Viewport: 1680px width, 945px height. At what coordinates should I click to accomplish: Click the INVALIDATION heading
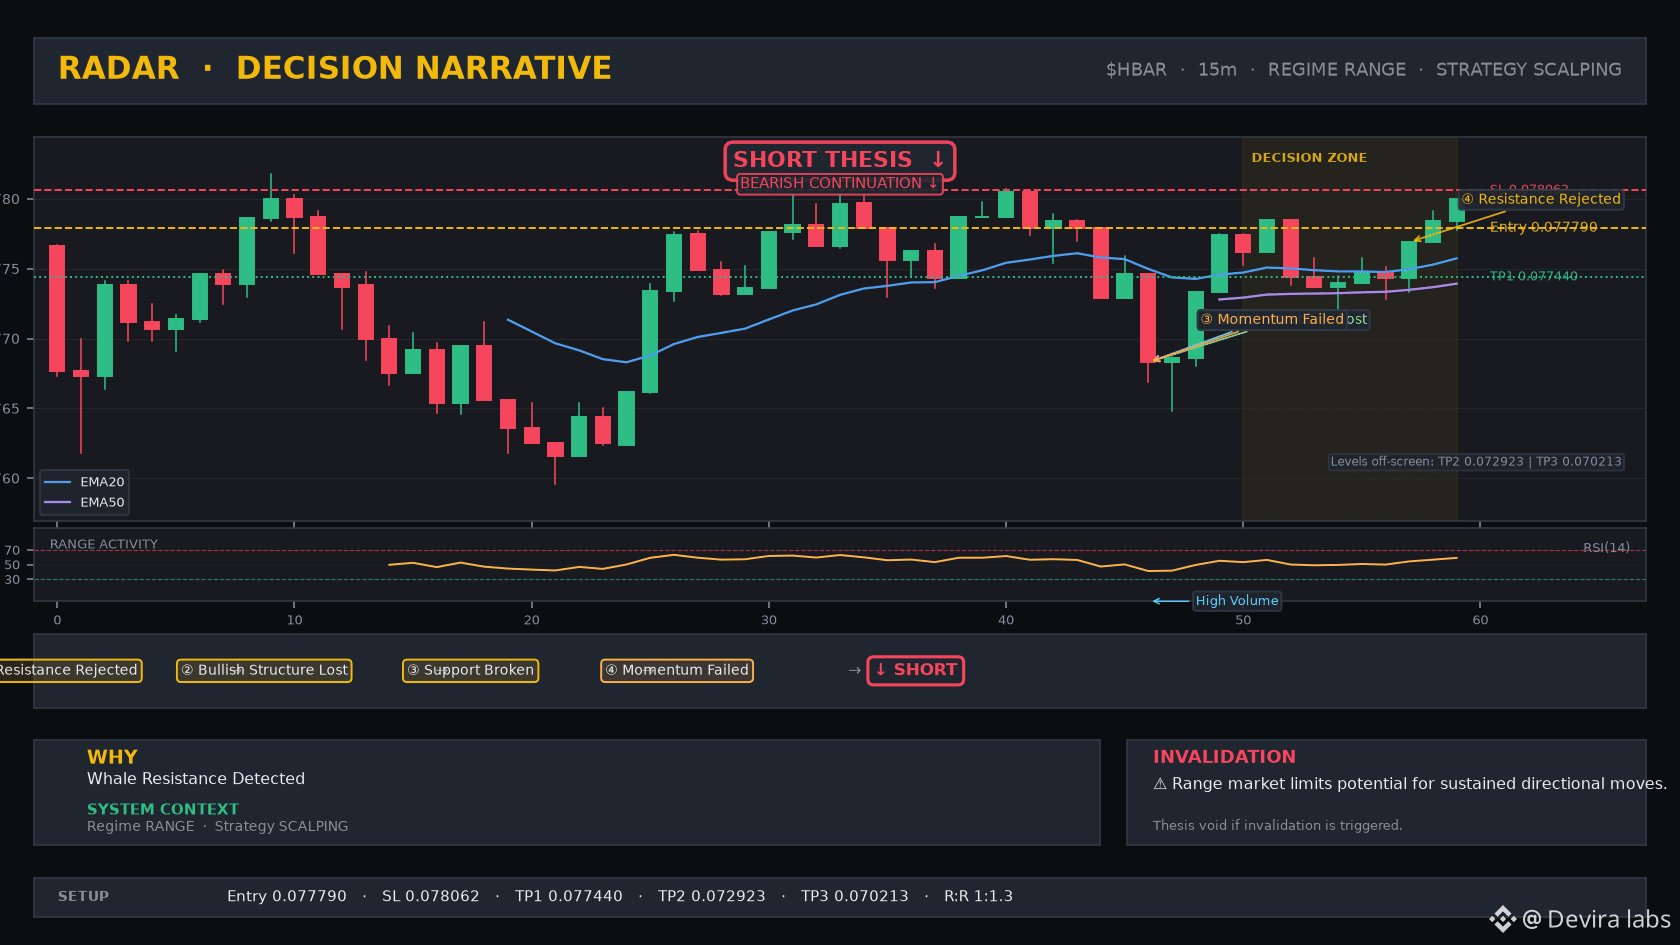click(x=1224, y=757)
